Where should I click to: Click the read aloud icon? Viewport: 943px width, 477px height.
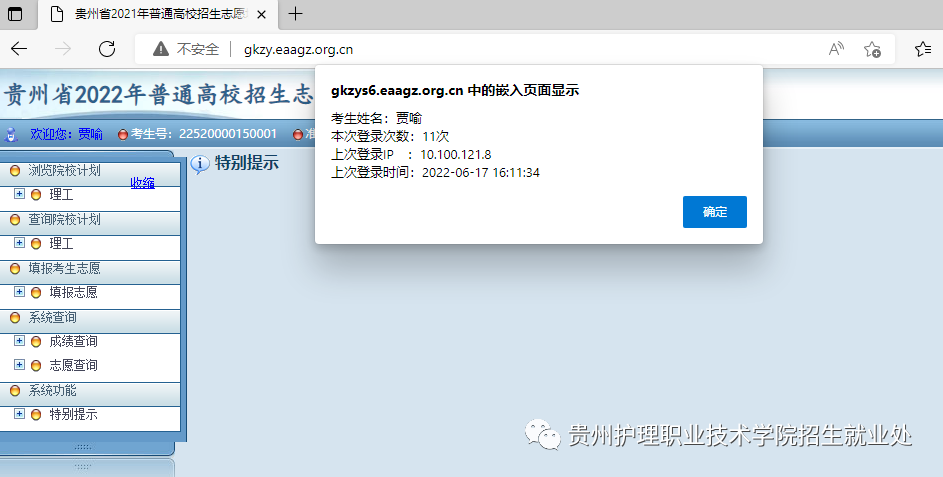click(x=836, y=49)
